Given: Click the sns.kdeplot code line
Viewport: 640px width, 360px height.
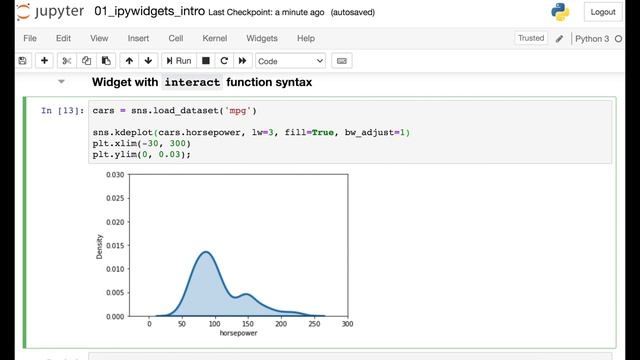Looking at the screenshot, I should [251, 132].
